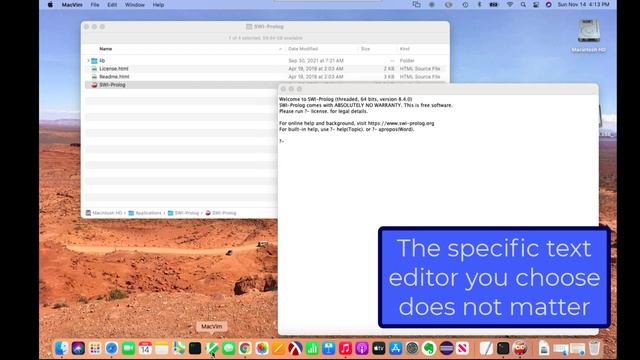Launch Google Chrome from dock
Image resolution: width=640 pixels, height=360 pixels.
click(245, 348)
